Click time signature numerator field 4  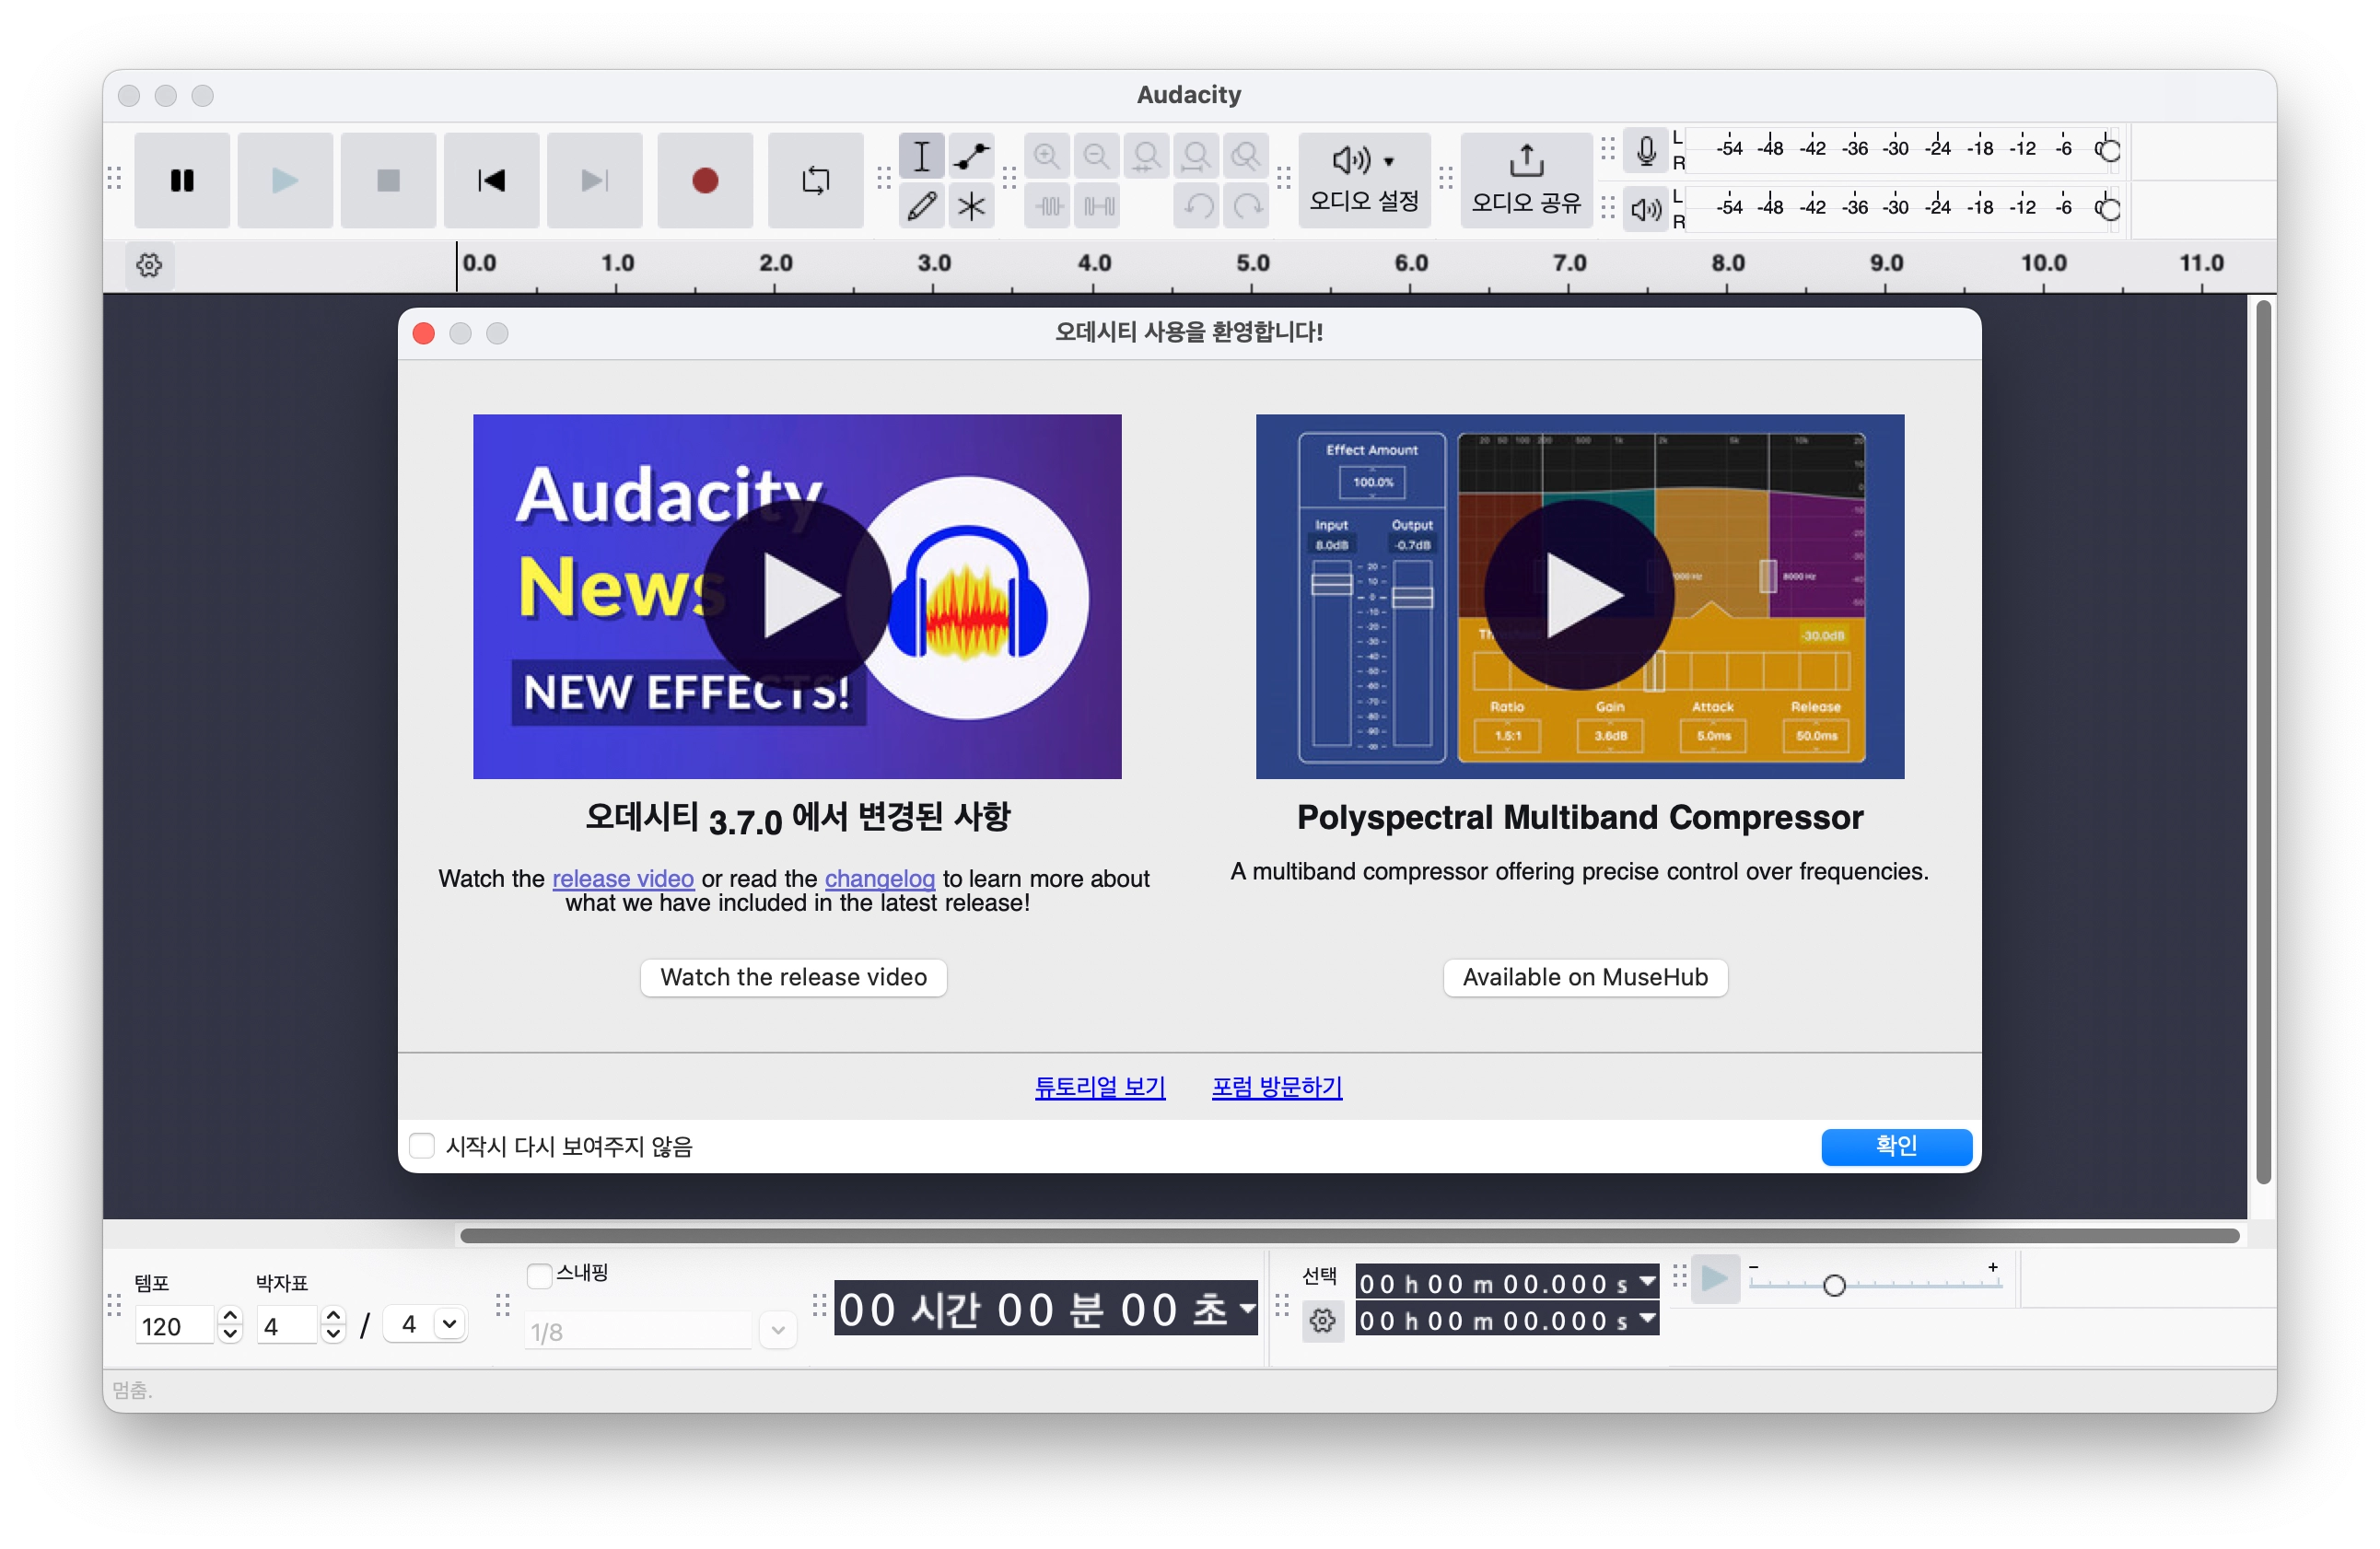(286, 1326)
